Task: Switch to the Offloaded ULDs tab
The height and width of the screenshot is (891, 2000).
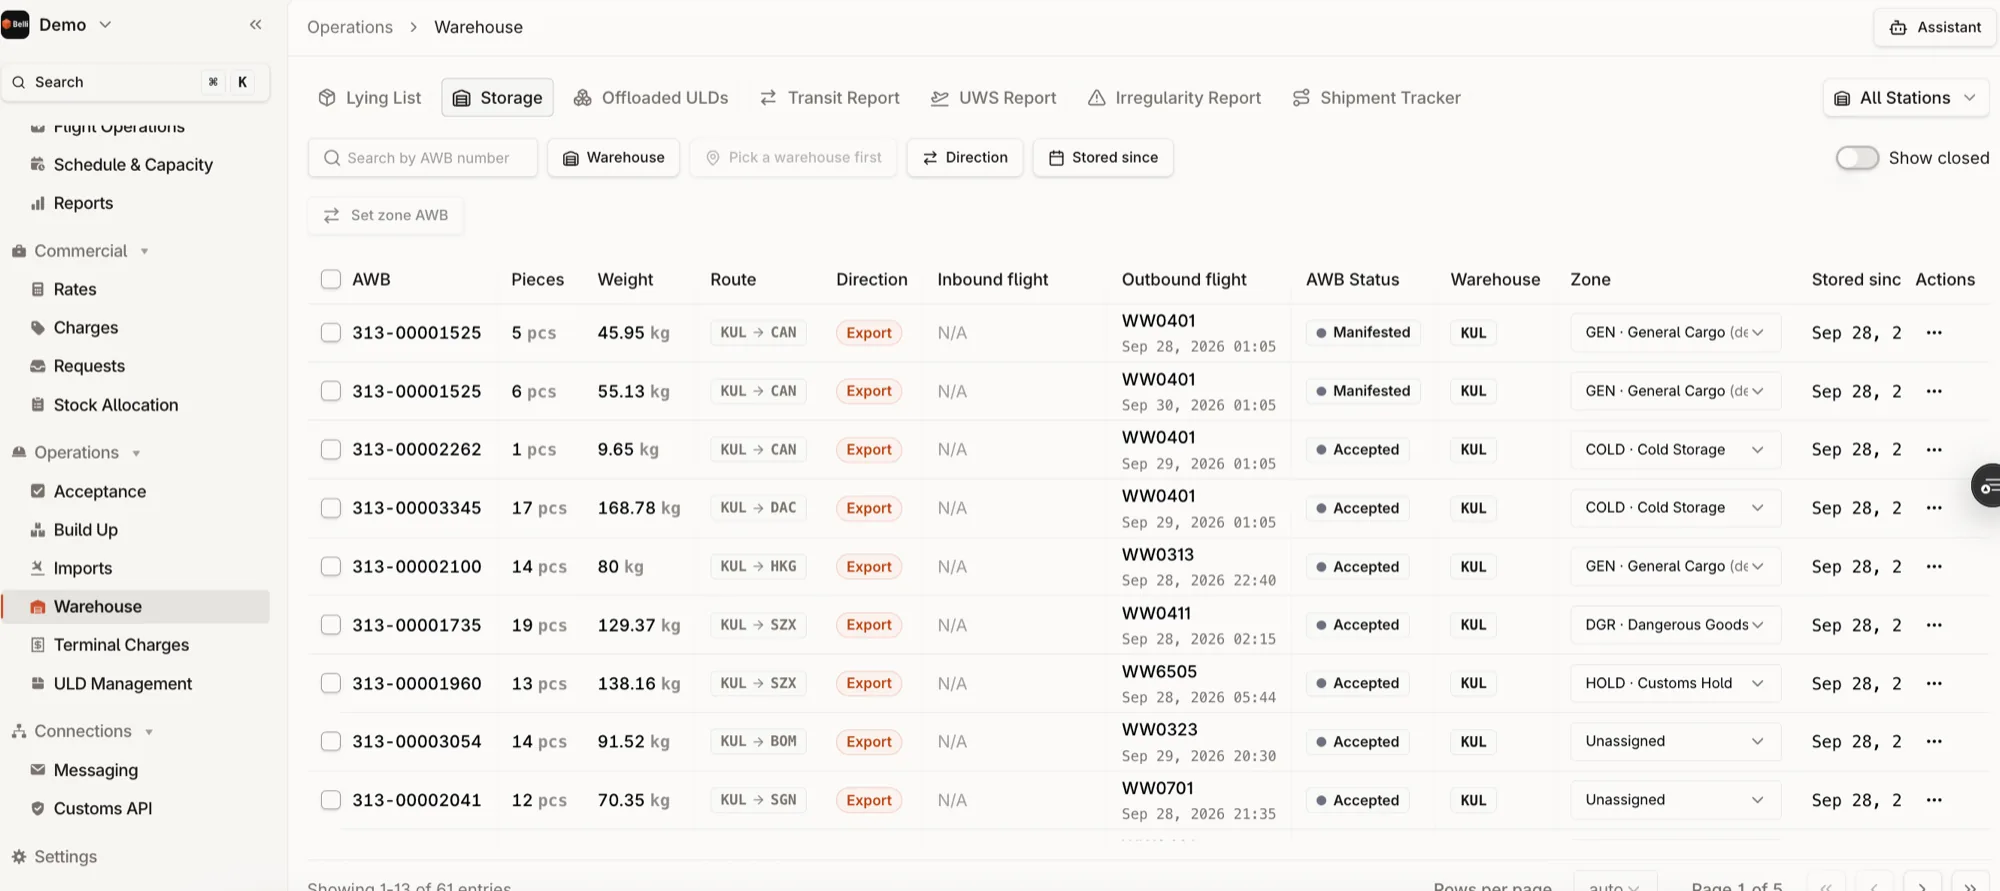Action: tap(651, 98)
